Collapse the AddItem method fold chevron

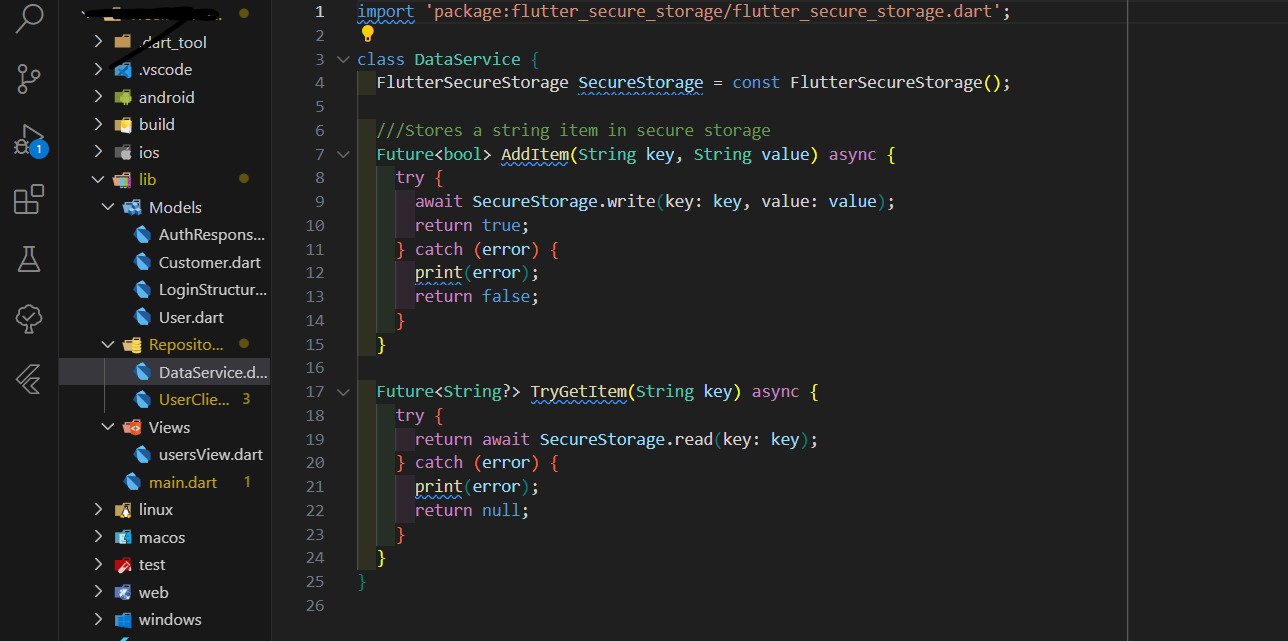343,154
